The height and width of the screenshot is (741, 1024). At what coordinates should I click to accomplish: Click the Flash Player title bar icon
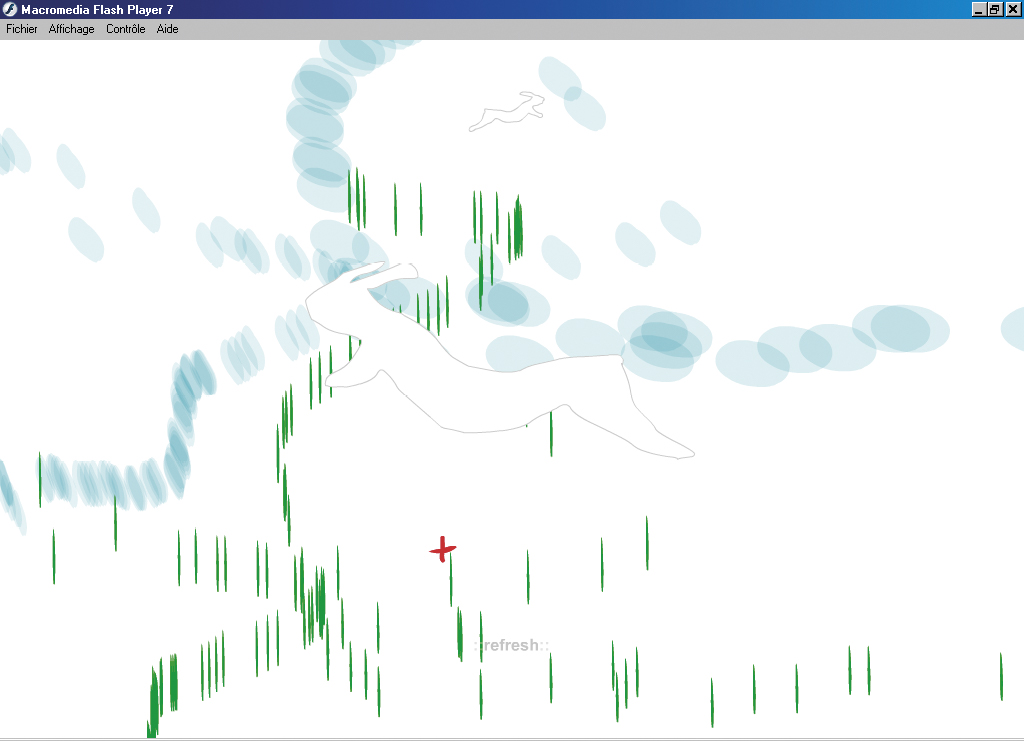pos(10,9)
